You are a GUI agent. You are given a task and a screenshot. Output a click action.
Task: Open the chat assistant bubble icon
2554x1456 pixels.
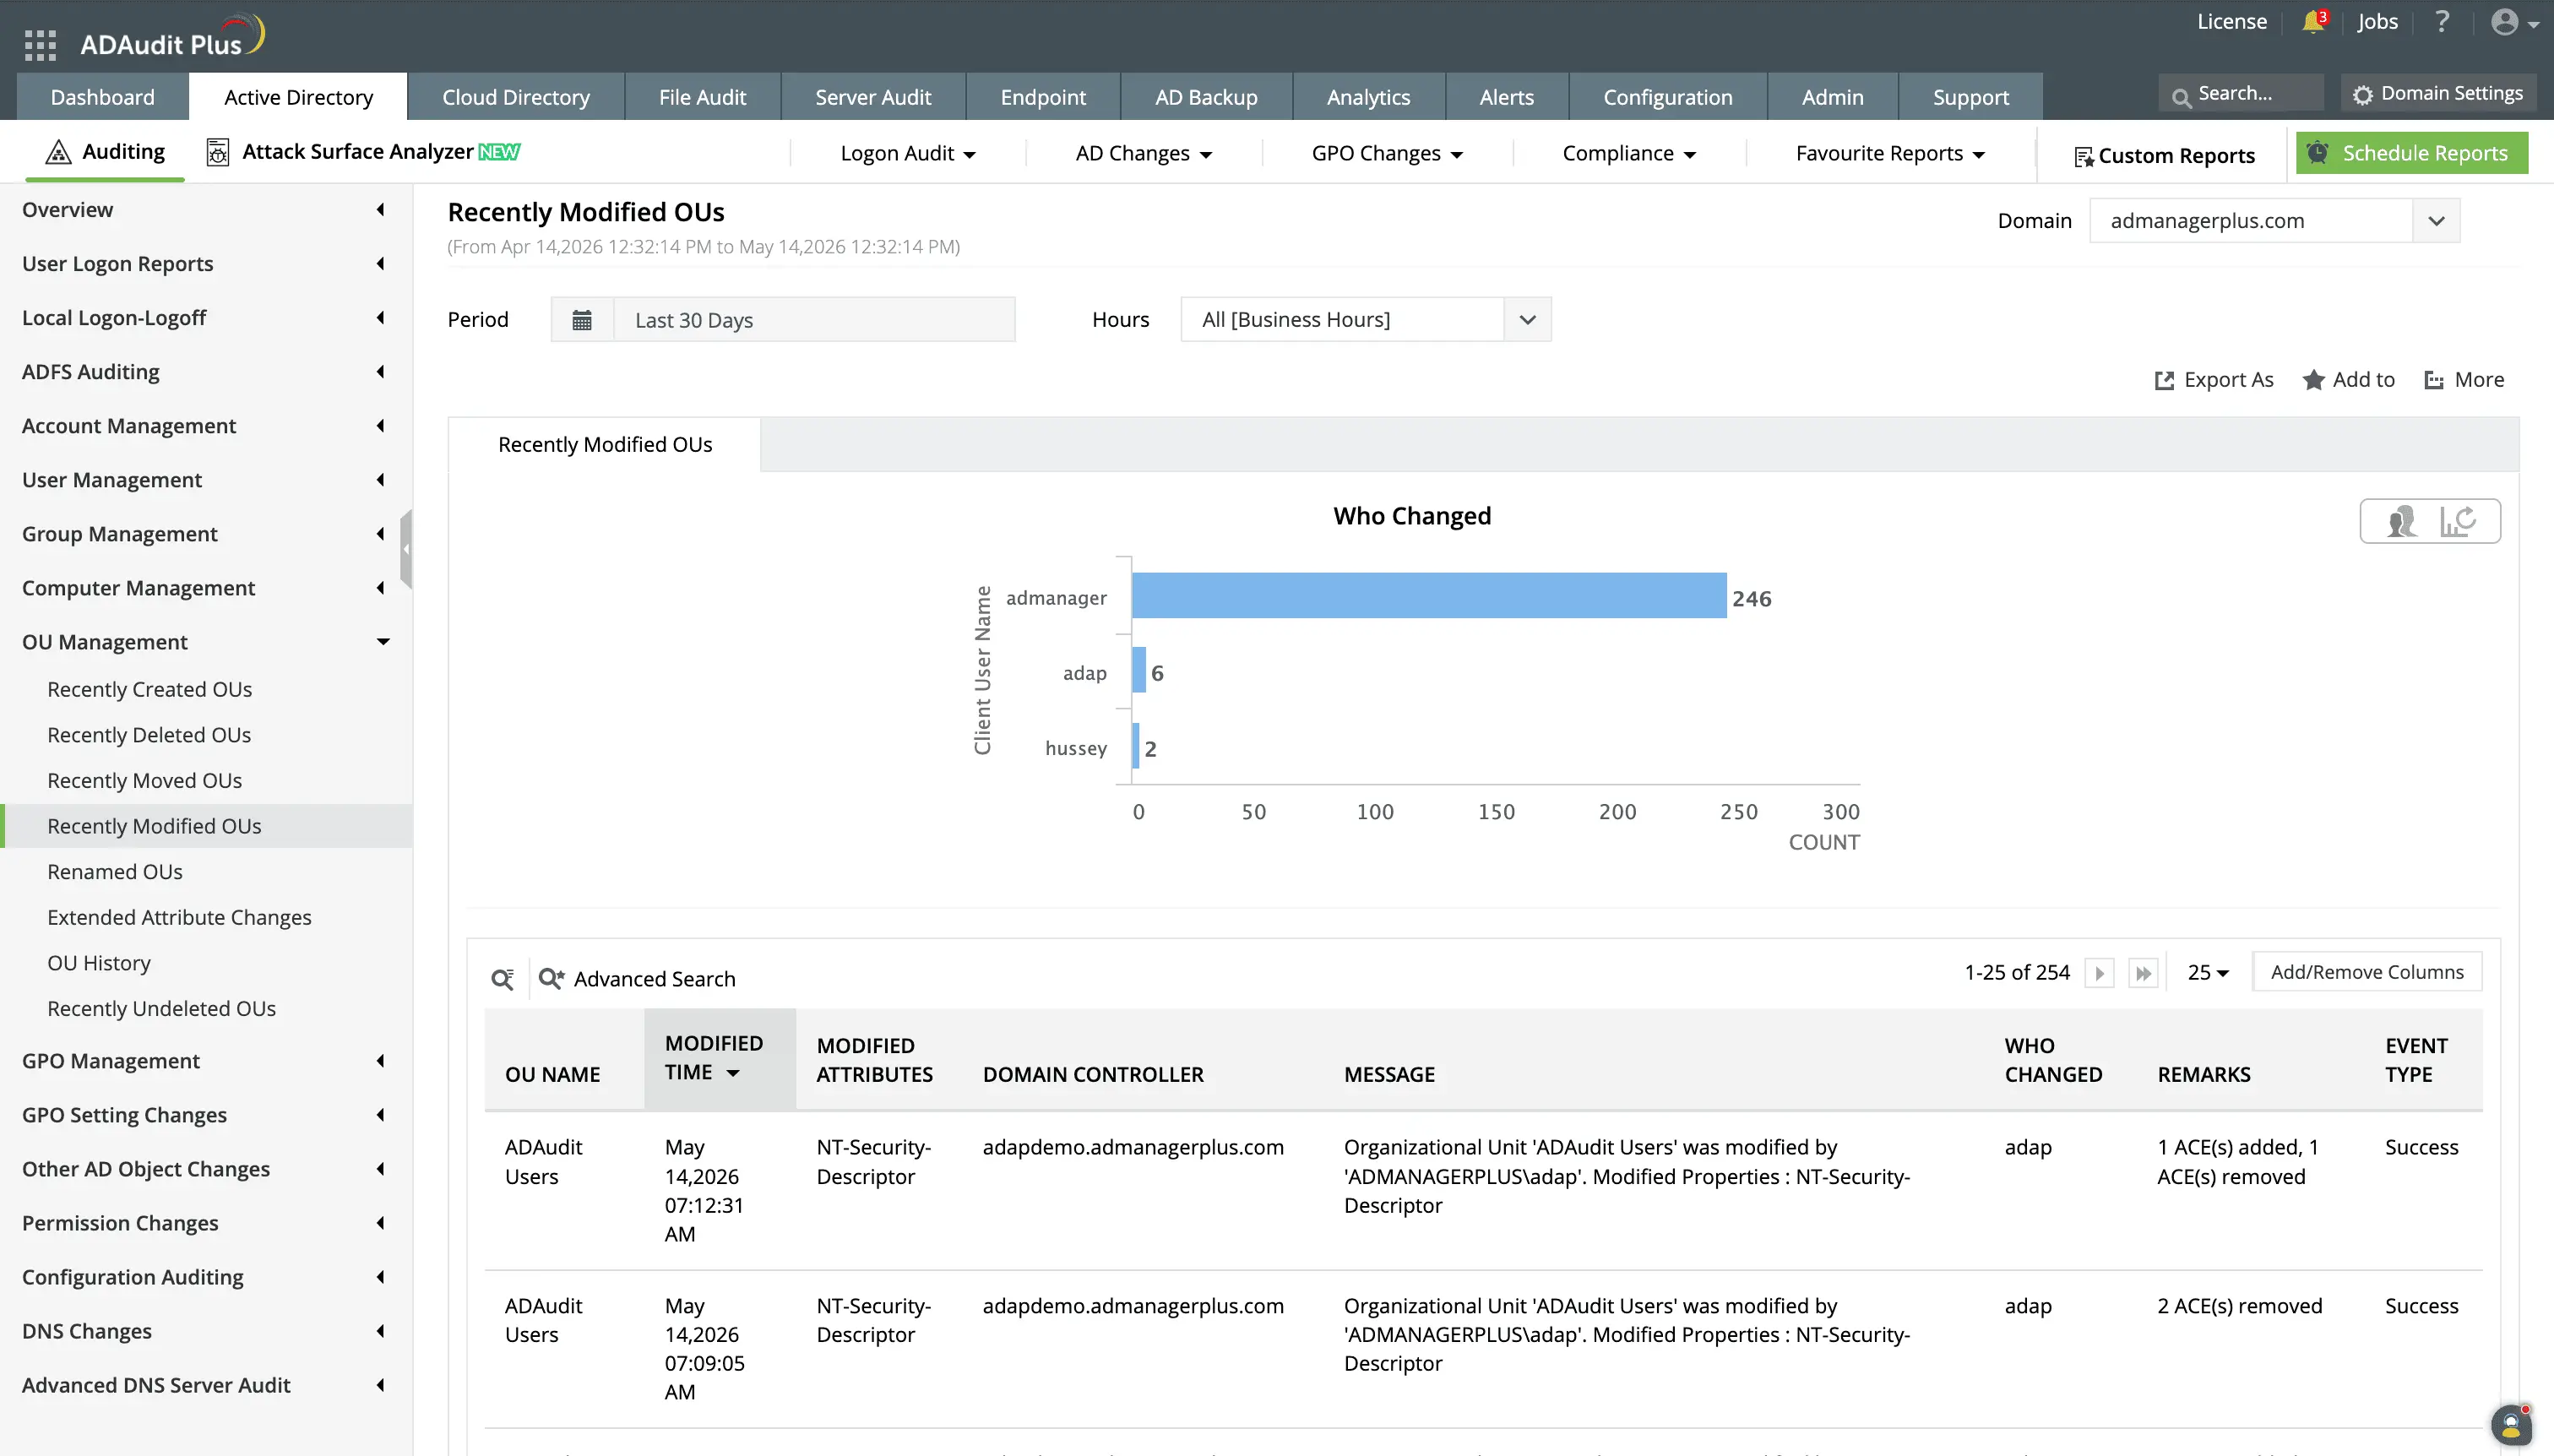pyautogui.click(x=2511, y=1426)
